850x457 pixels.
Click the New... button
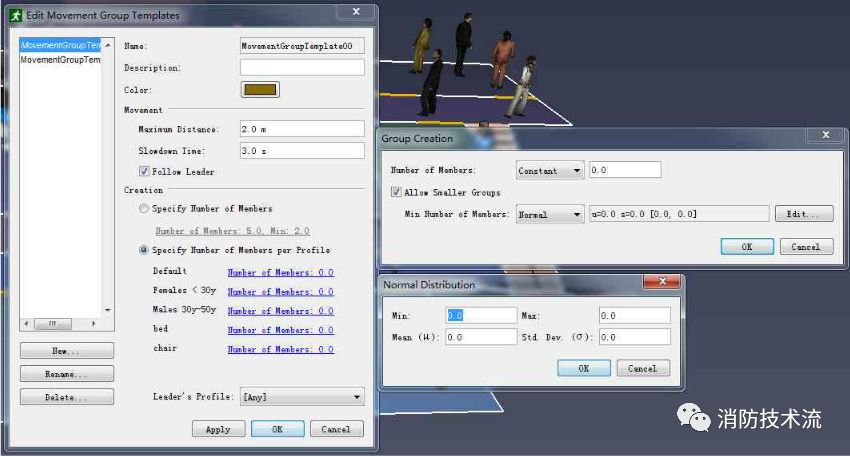click(67, 352)
